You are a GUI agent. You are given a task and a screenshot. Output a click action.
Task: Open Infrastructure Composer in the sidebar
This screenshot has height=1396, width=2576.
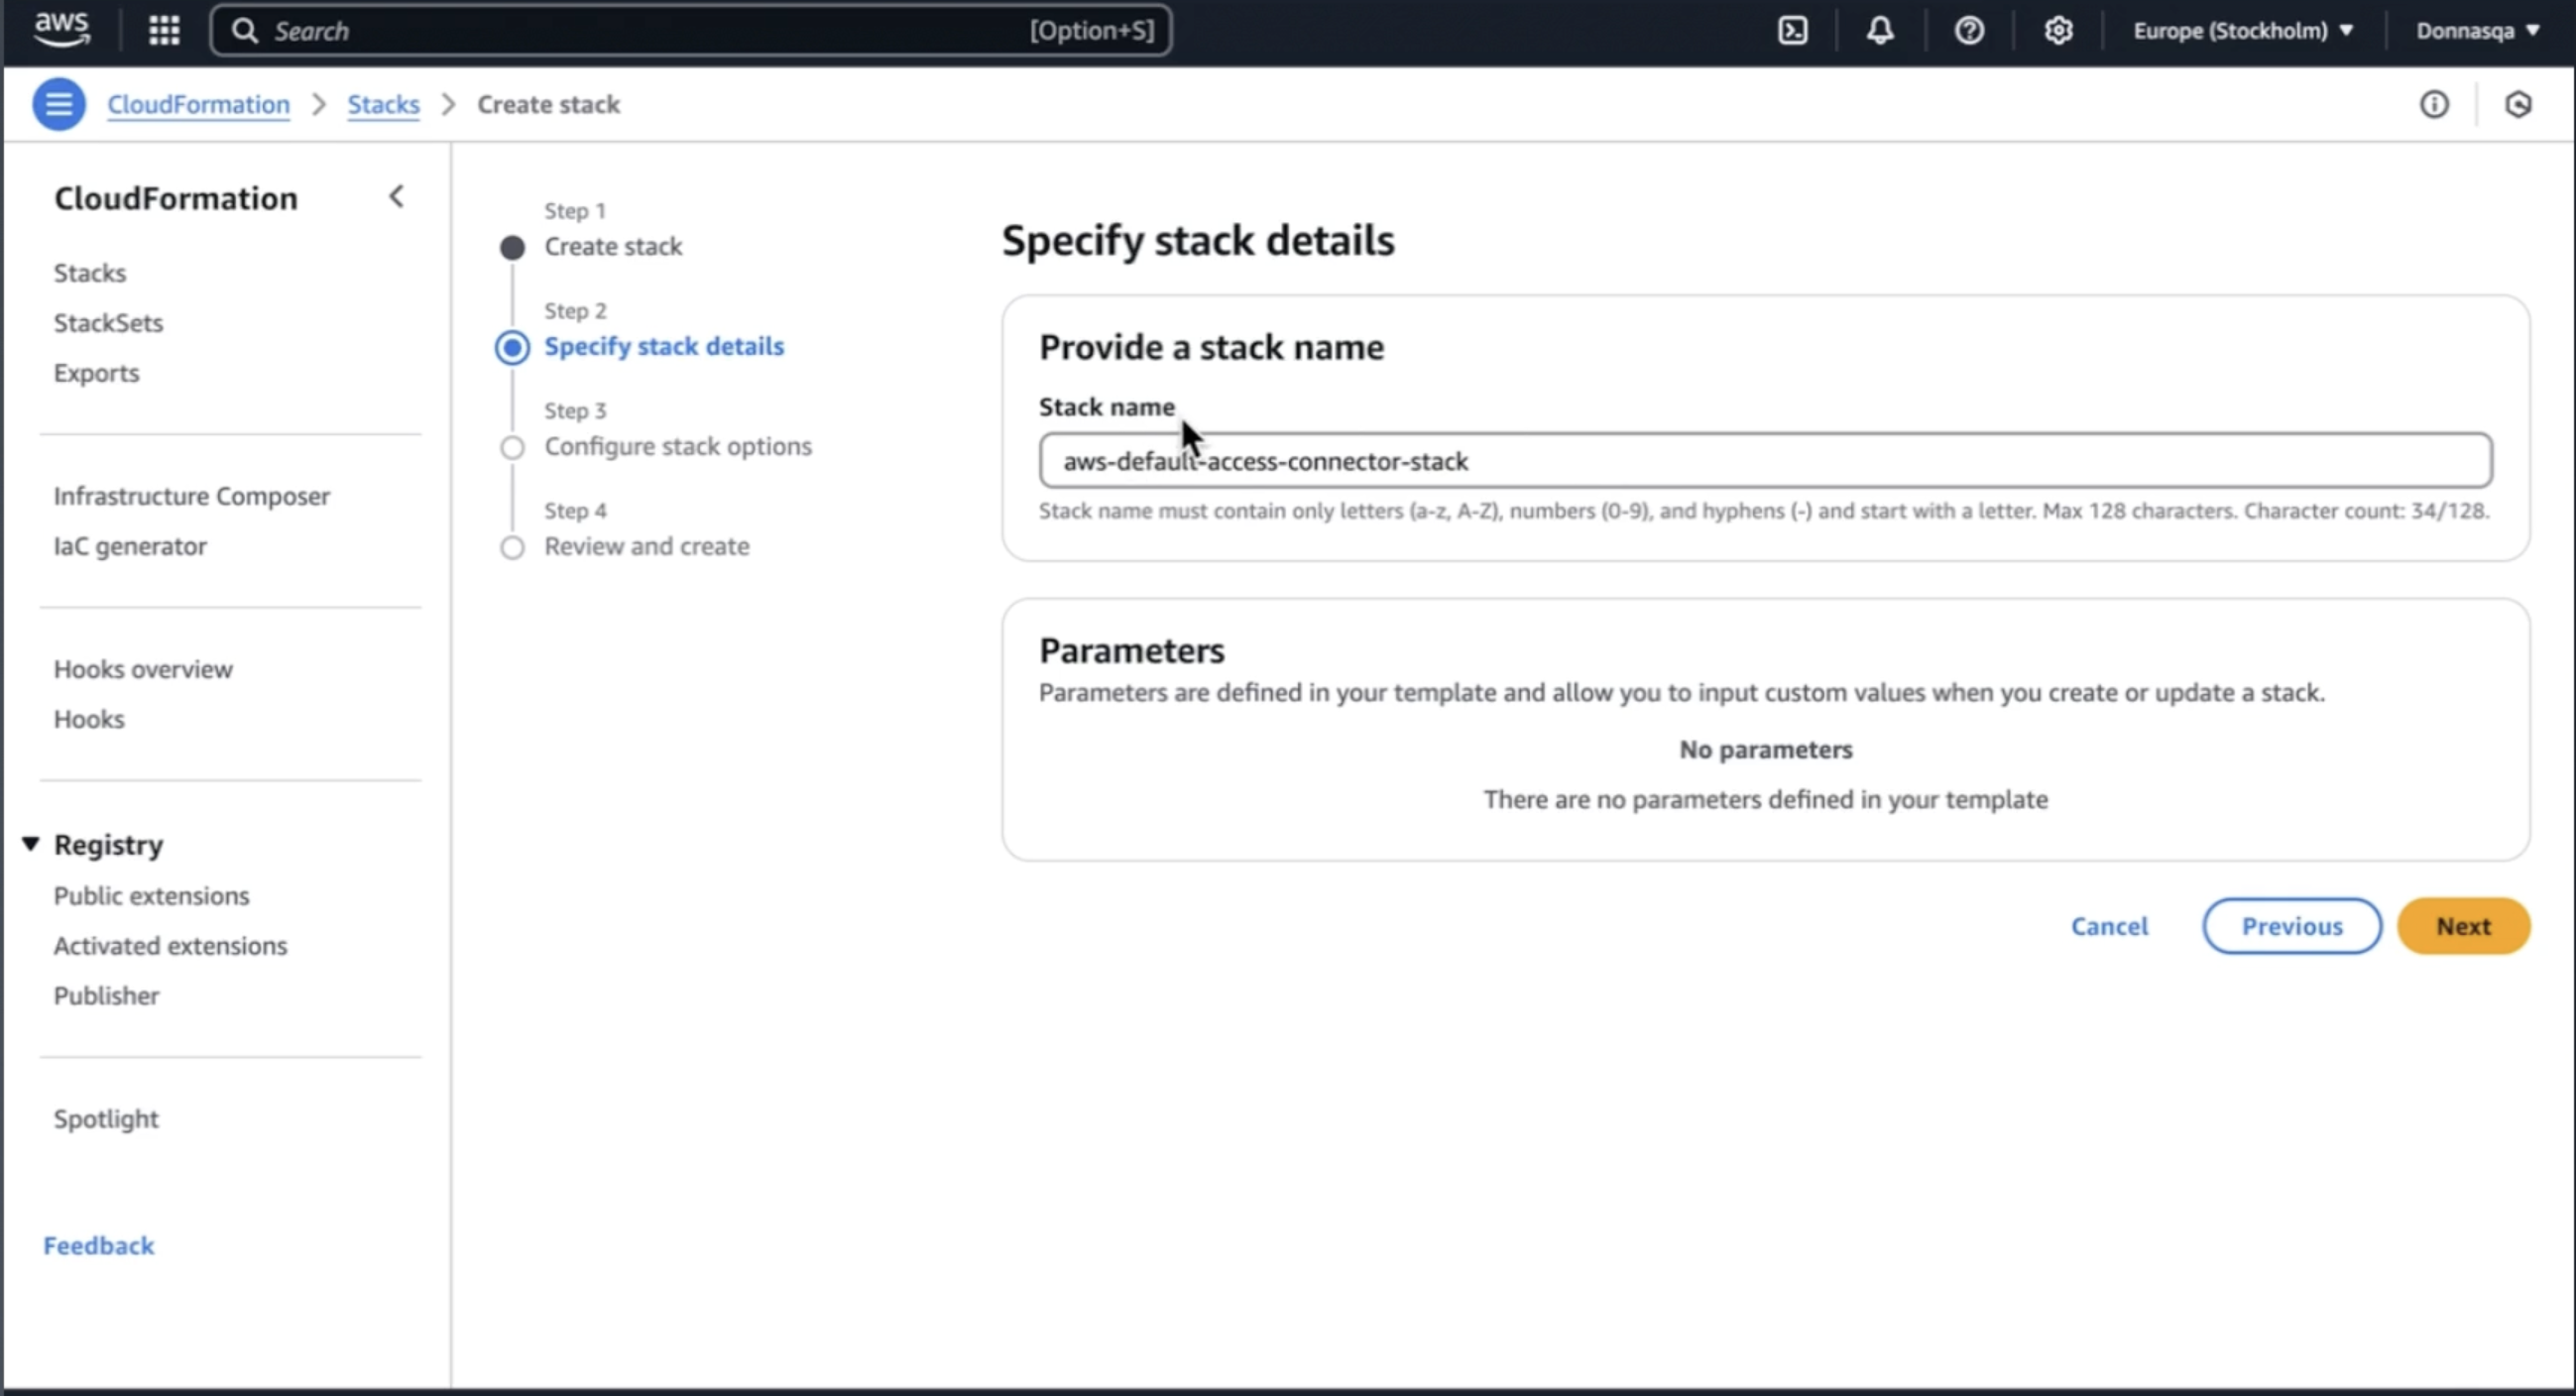191,496
